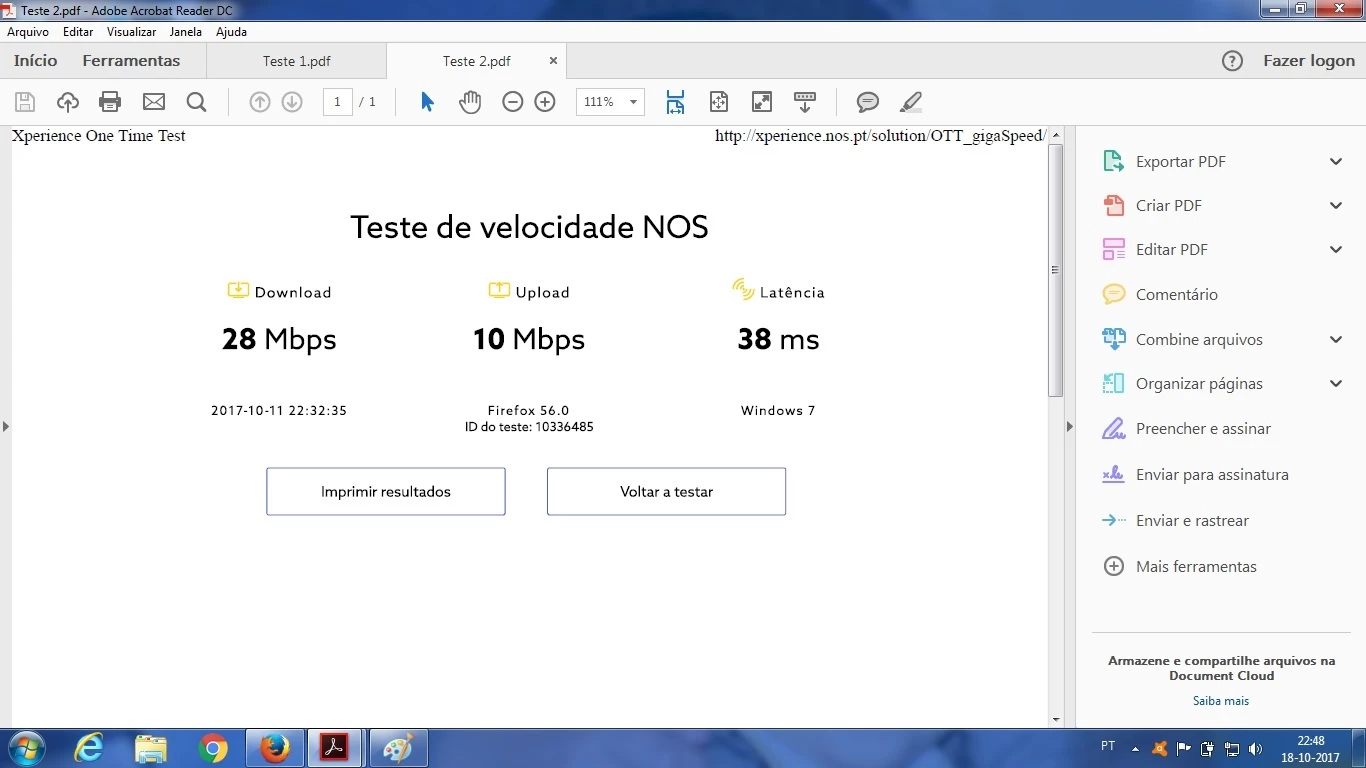Expand the Criar PDF options chevron
This screenshot has height=768, width=1366.
pyautogui.click(x=1336, y=206)
